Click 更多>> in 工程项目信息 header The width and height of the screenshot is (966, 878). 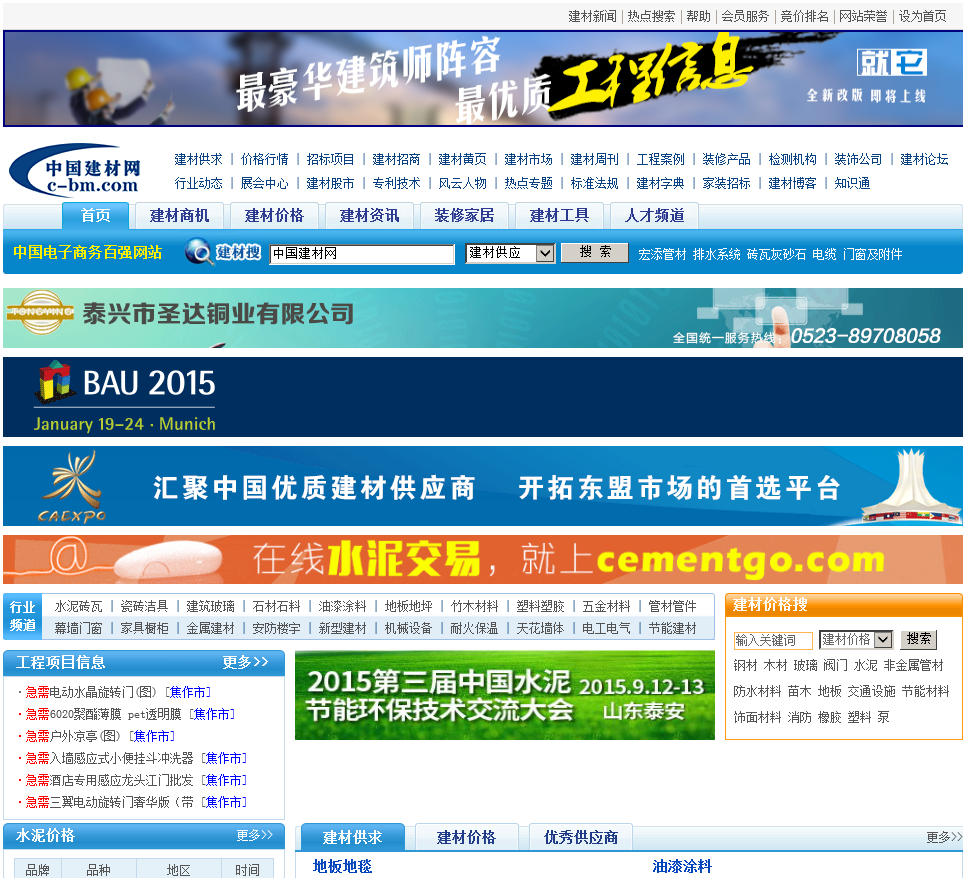pyautogui.click(x=245, y=662)
